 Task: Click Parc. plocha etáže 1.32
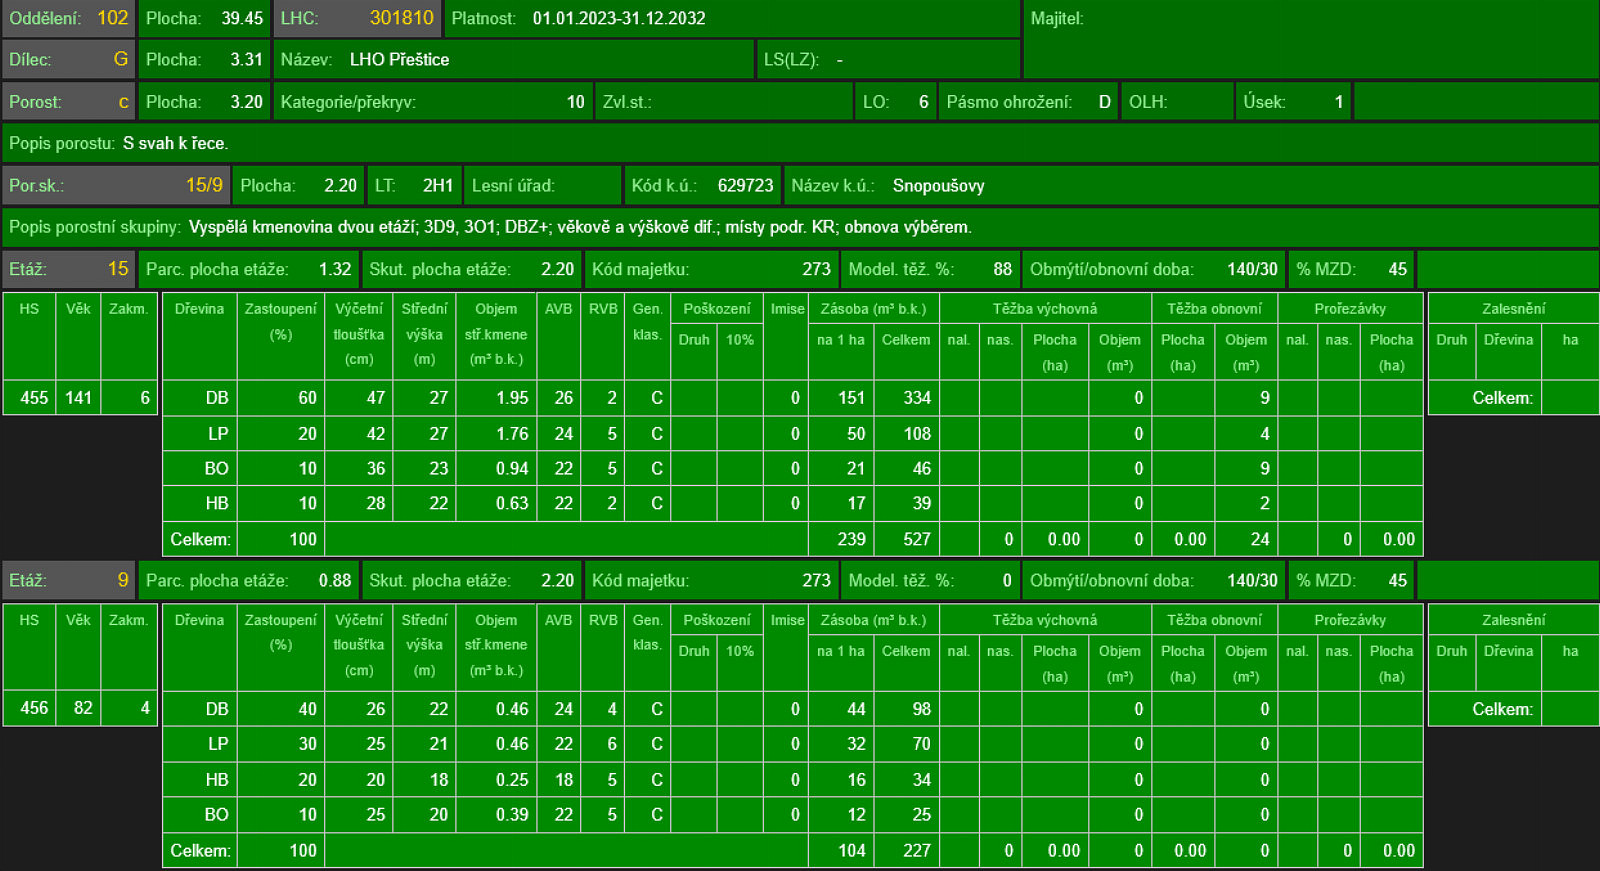[335, 269]
